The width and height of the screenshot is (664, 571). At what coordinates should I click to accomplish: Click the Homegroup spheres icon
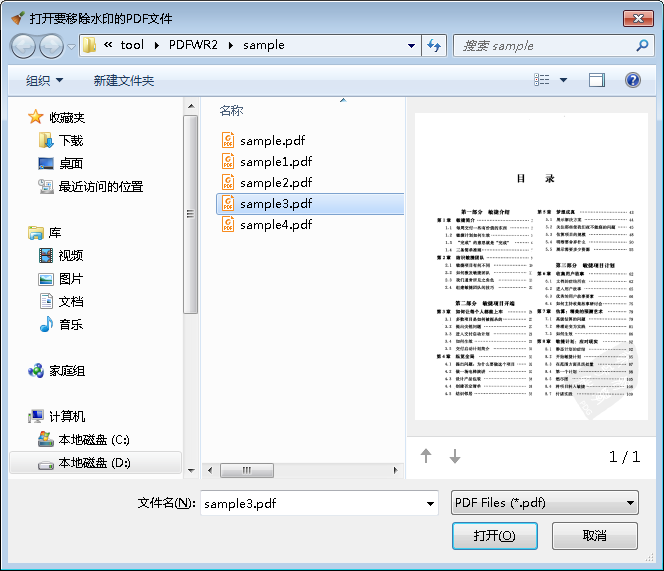(x=36, y=371)
